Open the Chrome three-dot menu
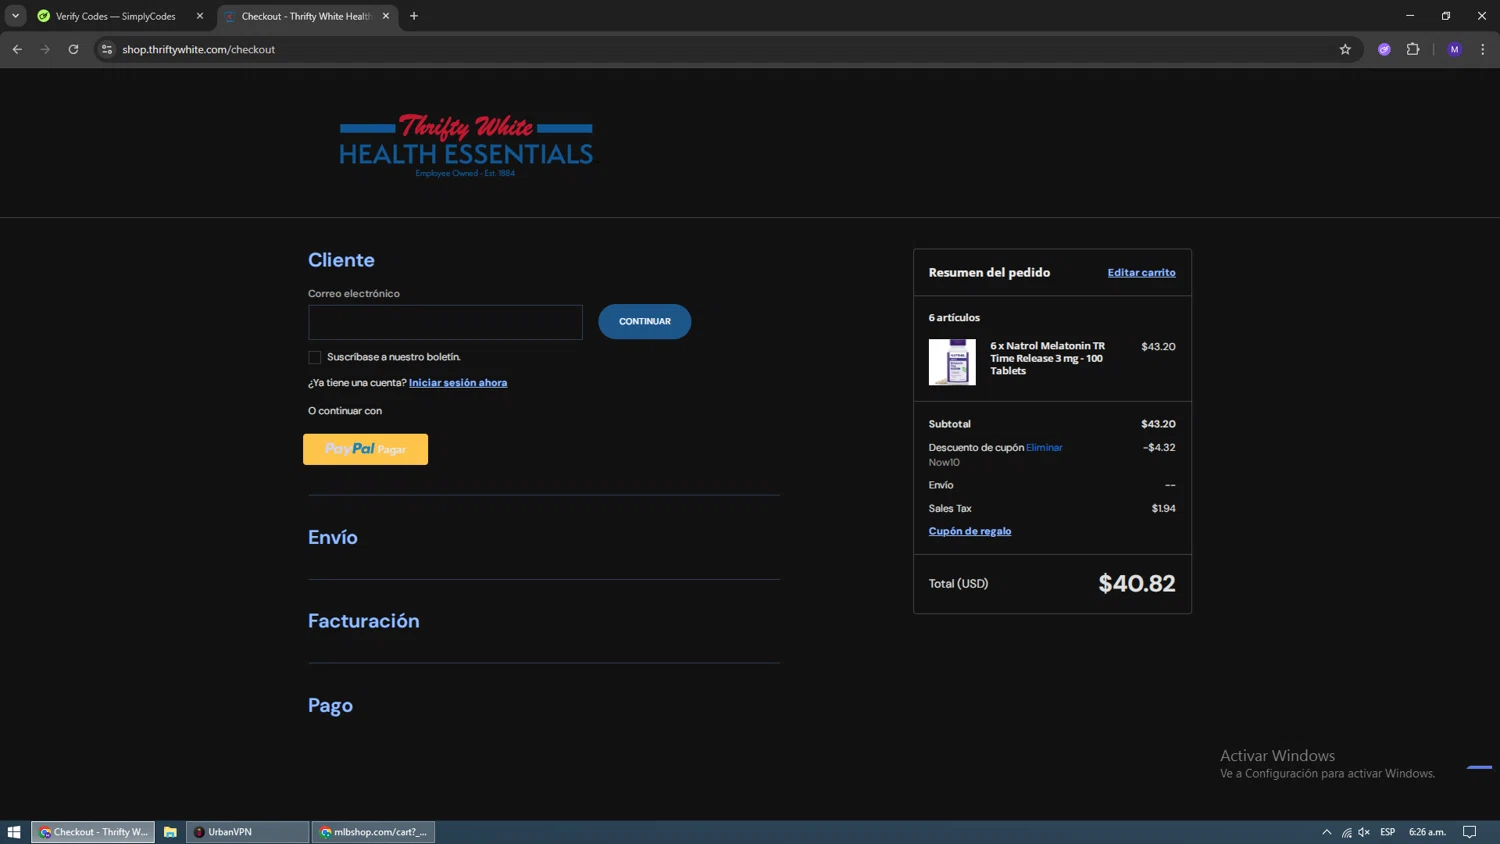 (1483, 49)
